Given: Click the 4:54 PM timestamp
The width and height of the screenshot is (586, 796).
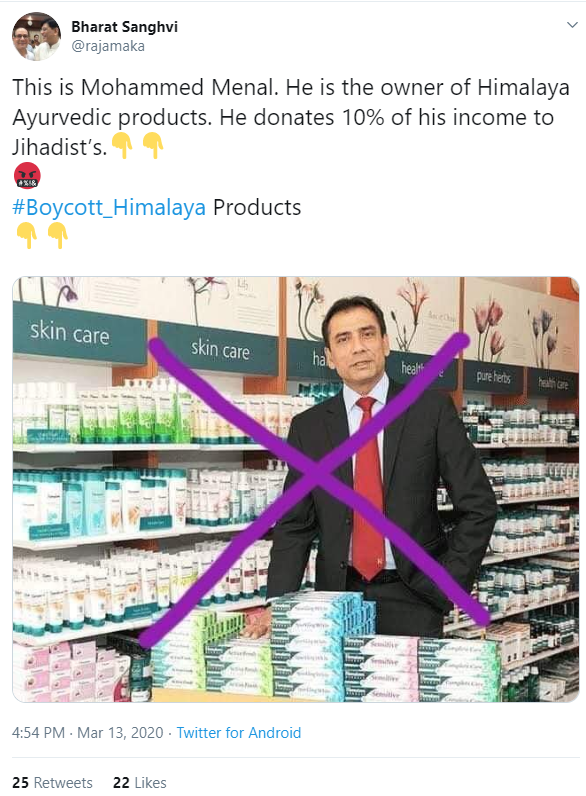Looking at the screenshot, I should tap(39, 733).
